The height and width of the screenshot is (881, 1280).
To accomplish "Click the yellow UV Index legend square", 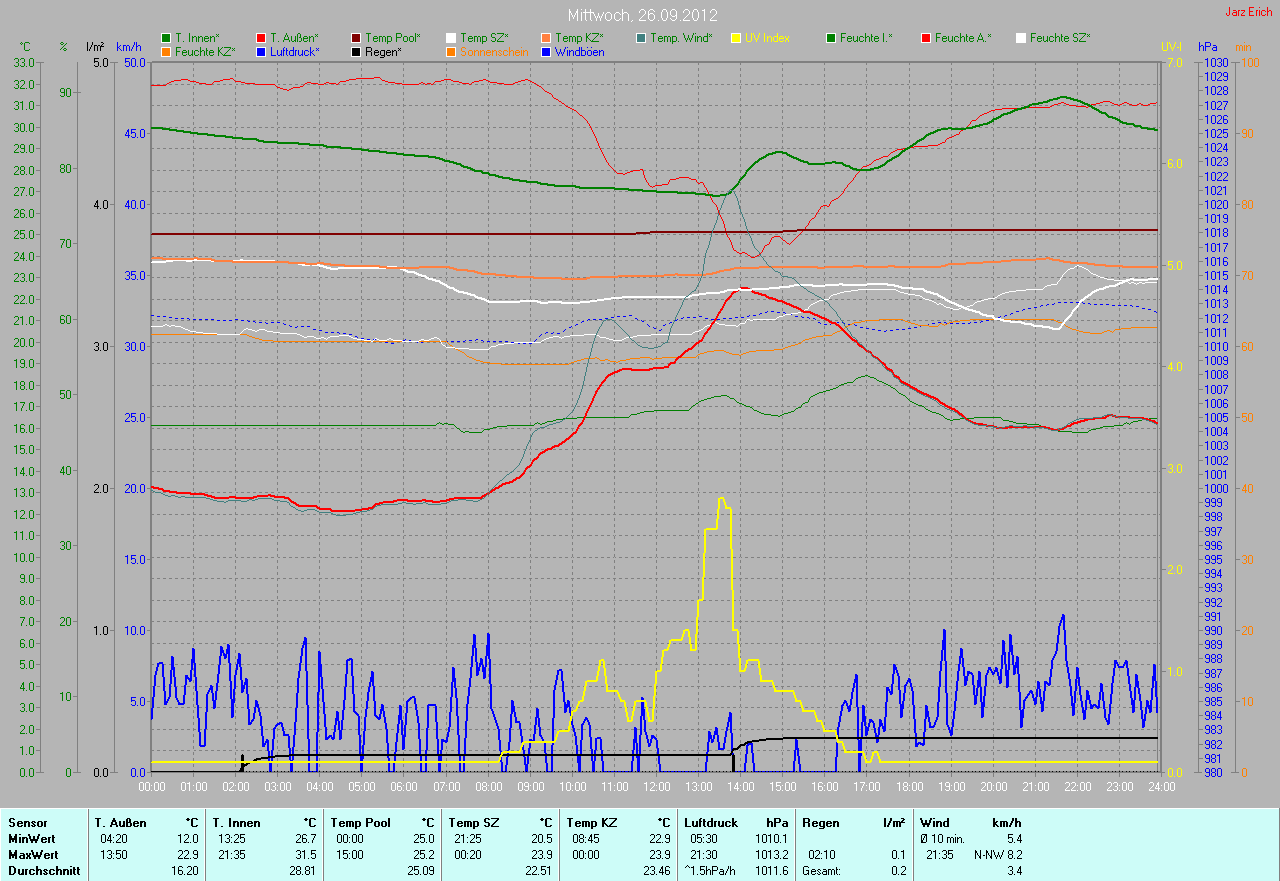I will (736, 38).
